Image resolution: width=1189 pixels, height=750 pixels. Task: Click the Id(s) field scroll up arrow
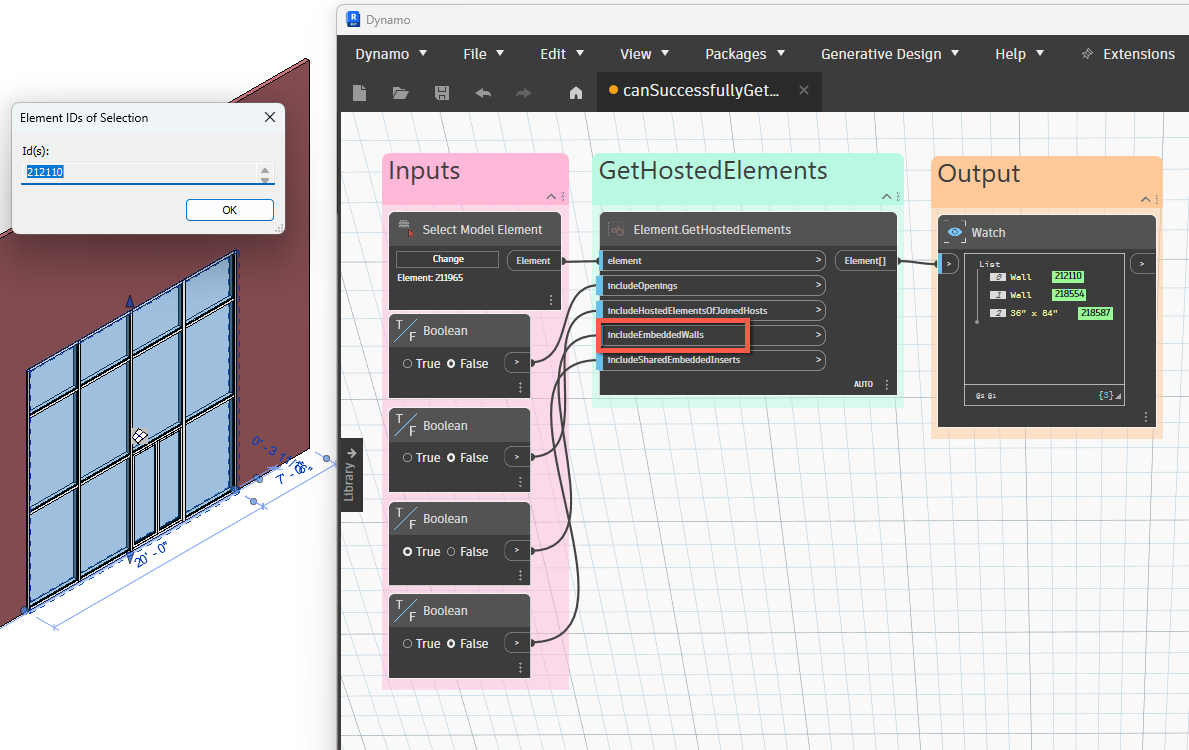[265, 169]
